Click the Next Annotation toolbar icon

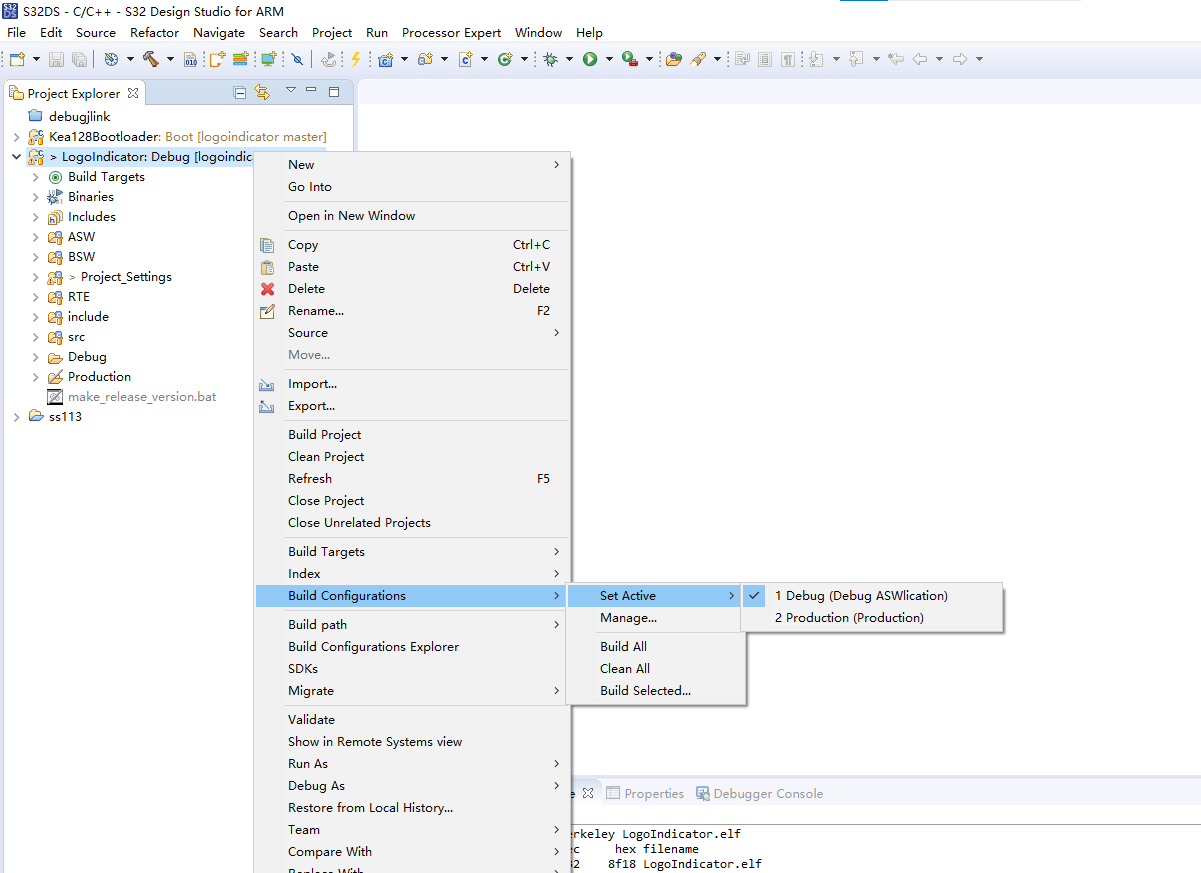pos(816,59)
